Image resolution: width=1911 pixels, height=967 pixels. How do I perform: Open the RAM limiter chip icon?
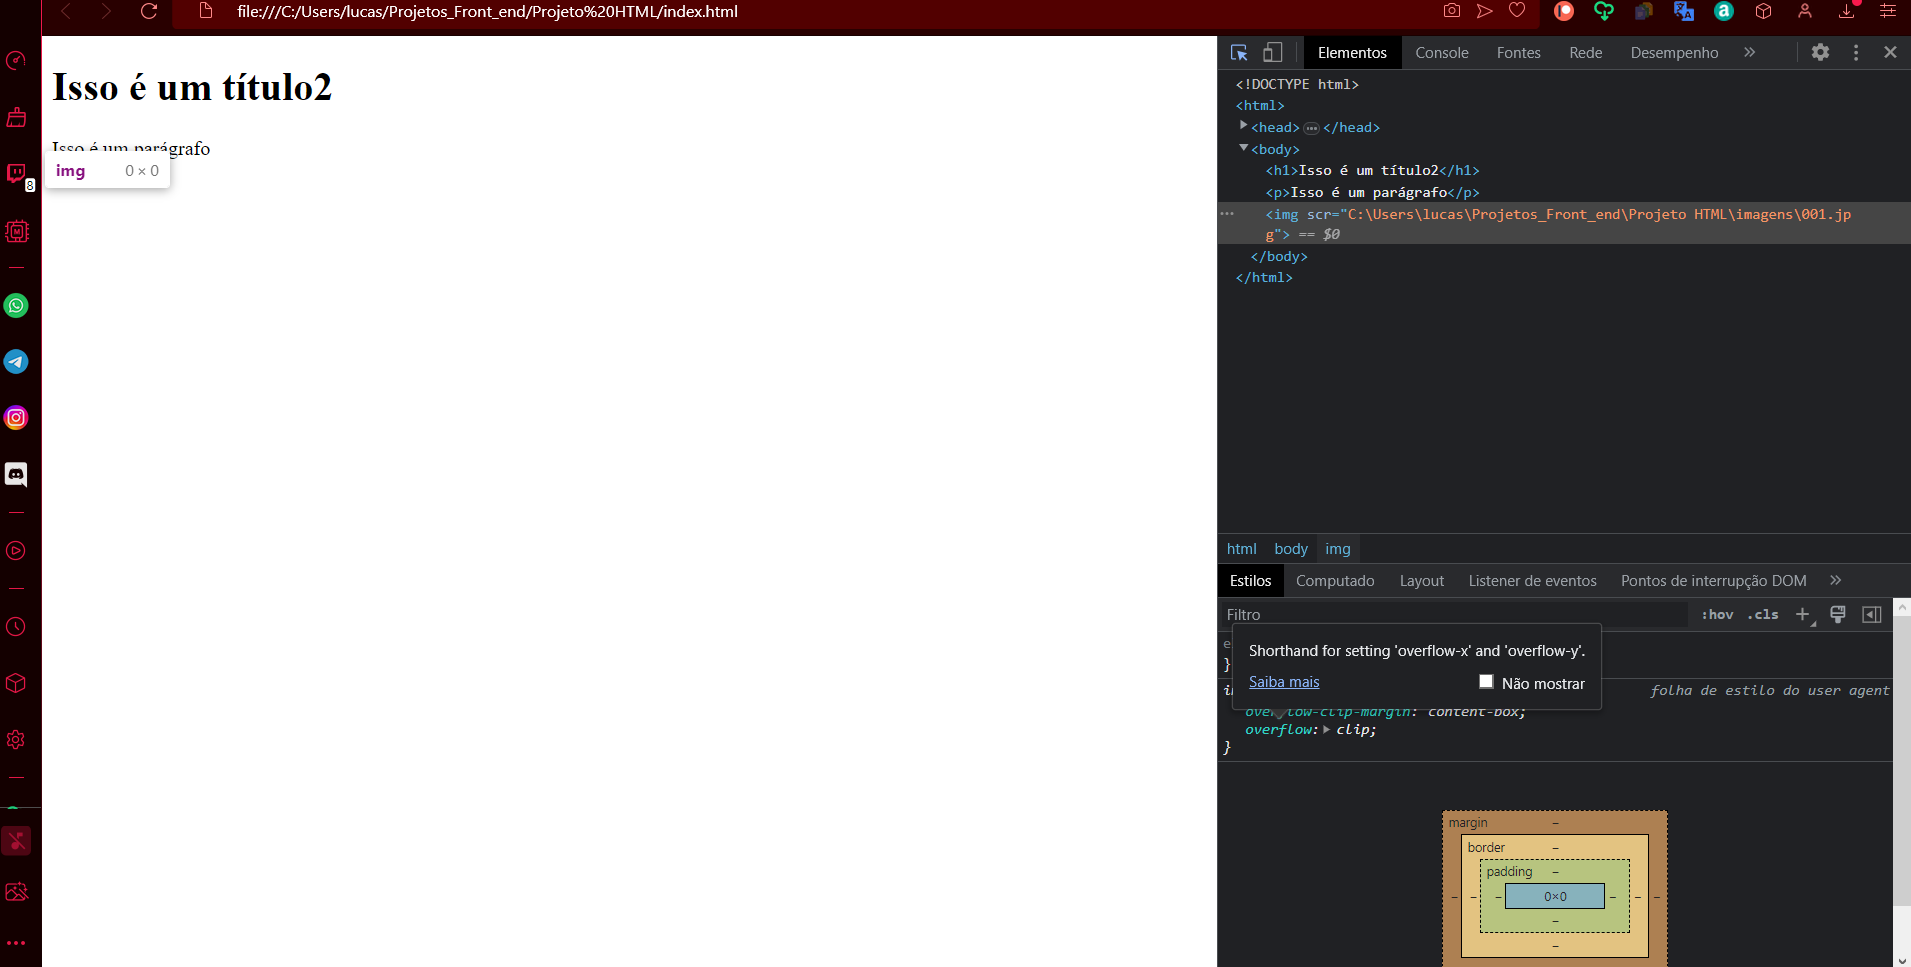[x=16, y=231]
